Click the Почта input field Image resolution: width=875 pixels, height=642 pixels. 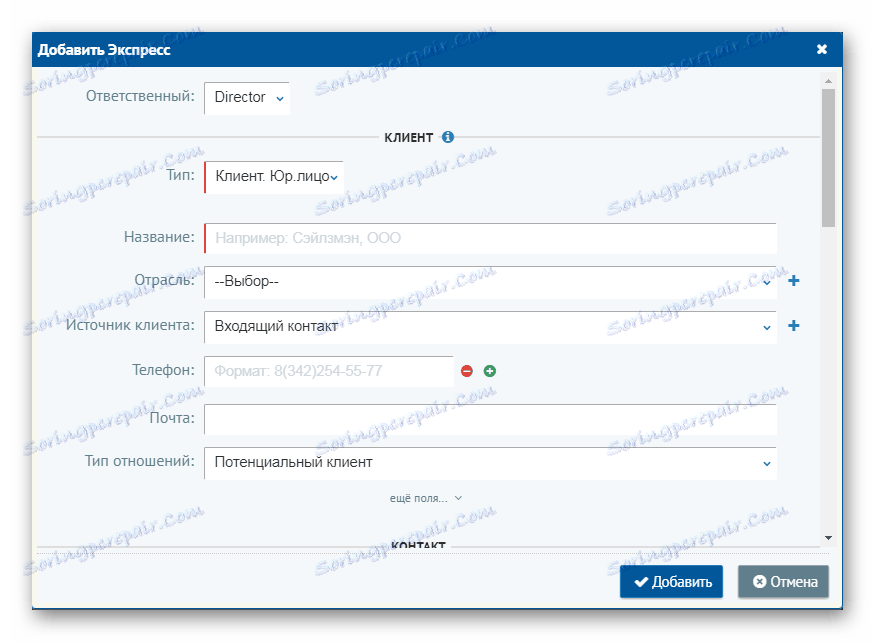(x=490, y=419)
